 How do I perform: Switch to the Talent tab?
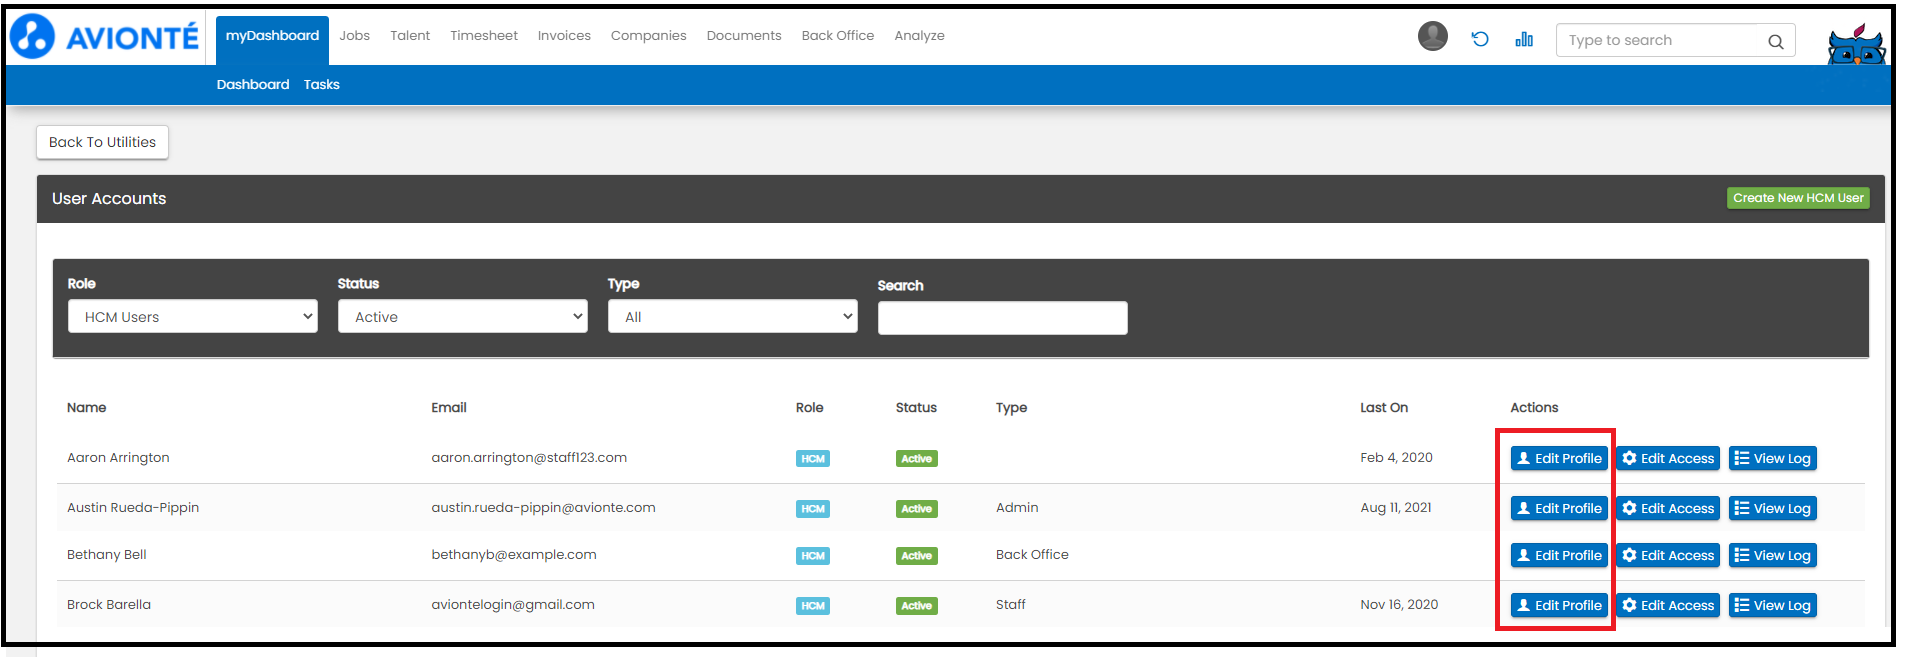410,36
